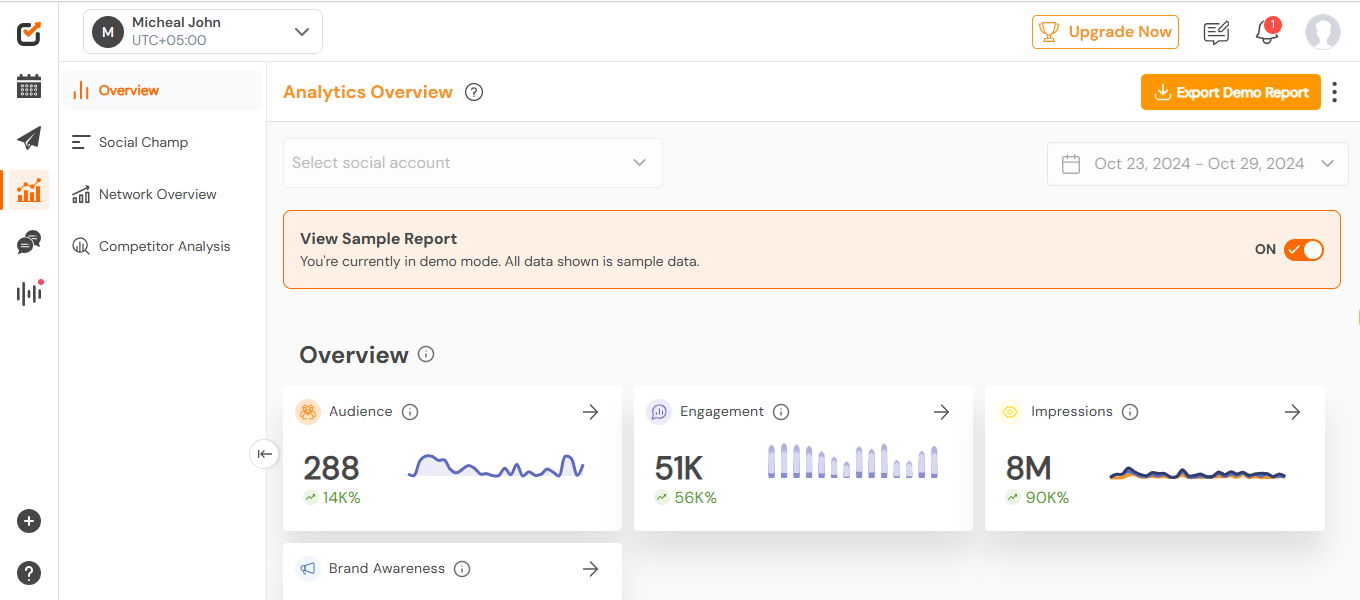Open the date range picker Oct 23 - Oct 29

pos(1197,164)
